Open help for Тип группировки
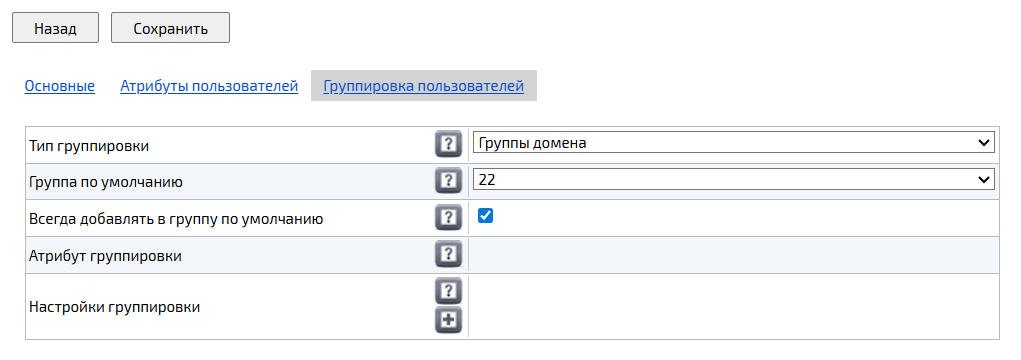The width and height of the screenshot is (1021, 360). click(x=448, y=145)
